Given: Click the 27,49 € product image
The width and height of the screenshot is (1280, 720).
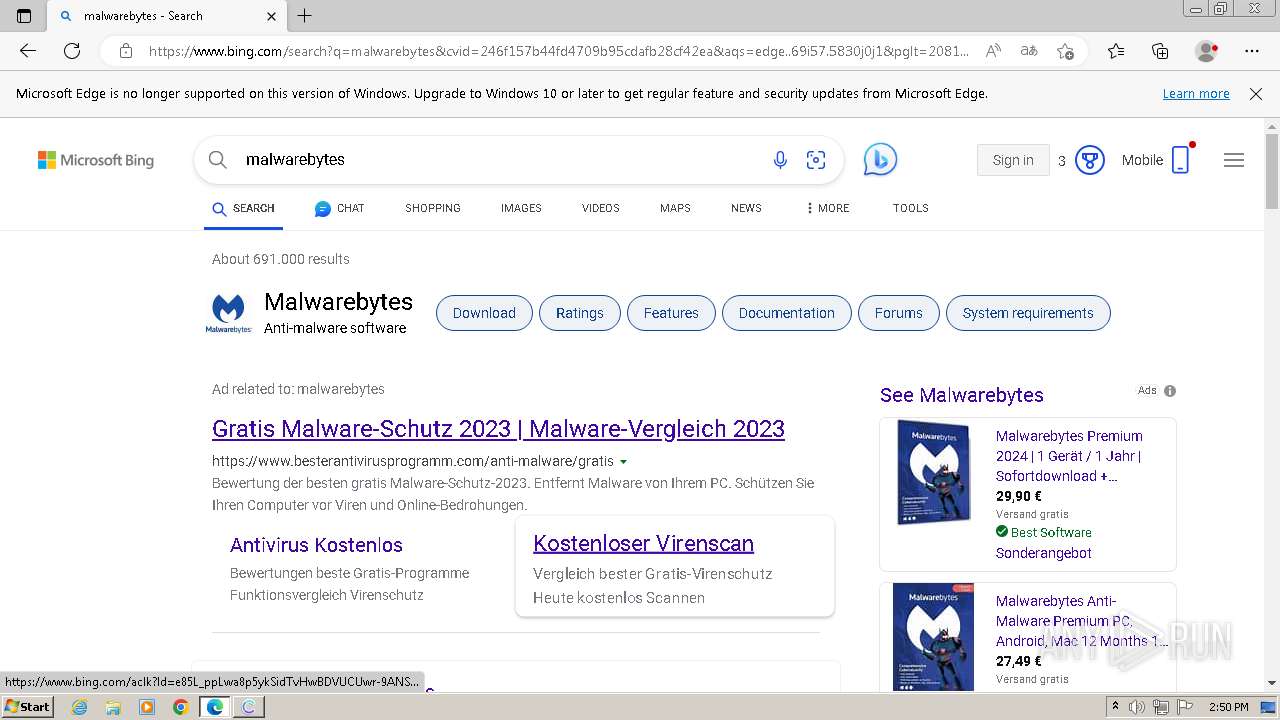Looking at the screenshot, I should pyautogui.click(x=934, y=637).
